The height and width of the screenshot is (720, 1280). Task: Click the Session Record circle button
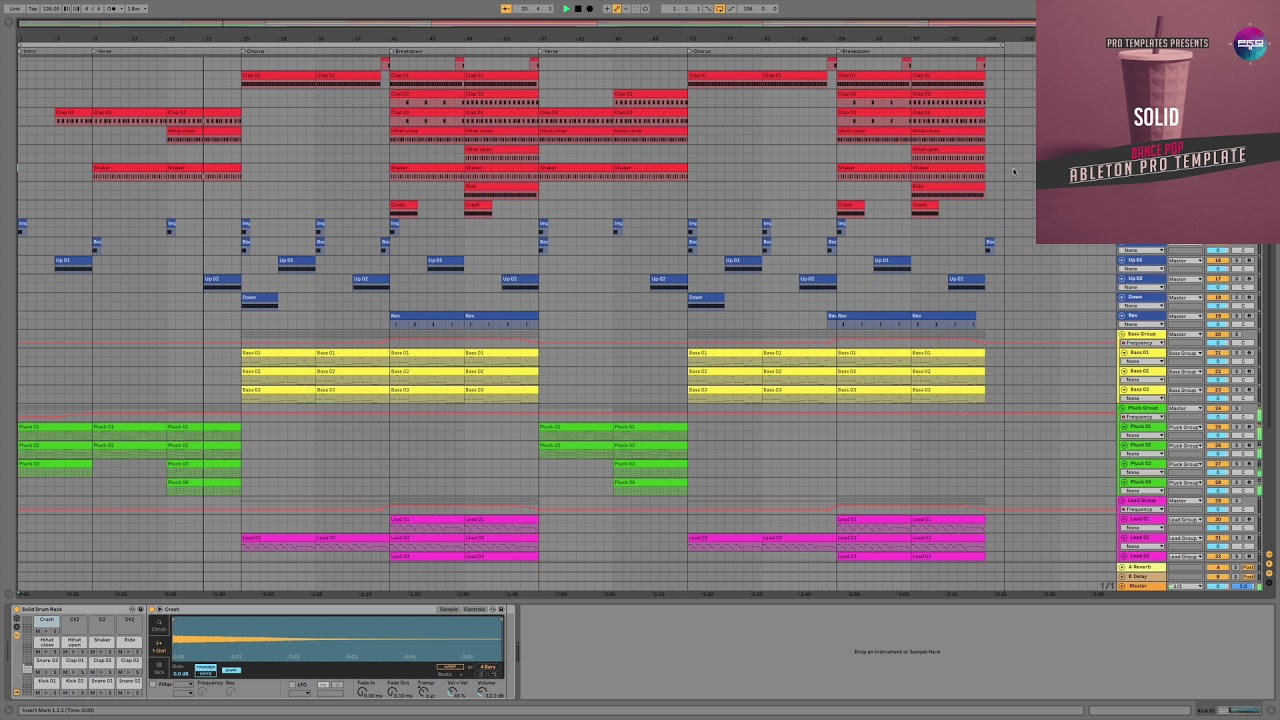click(x=646, y=9)
